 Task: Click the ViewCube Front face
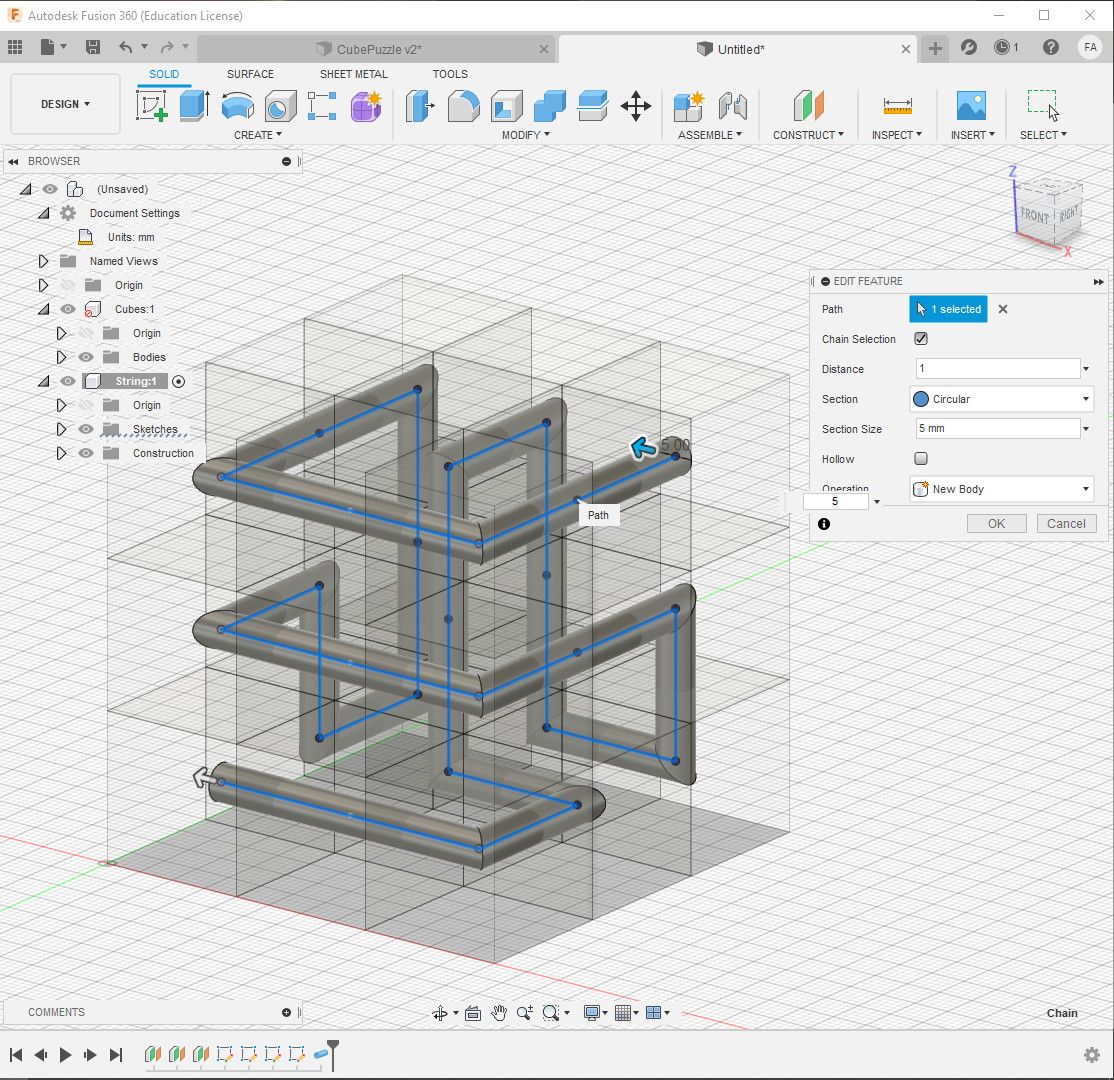click(1034, 215)
